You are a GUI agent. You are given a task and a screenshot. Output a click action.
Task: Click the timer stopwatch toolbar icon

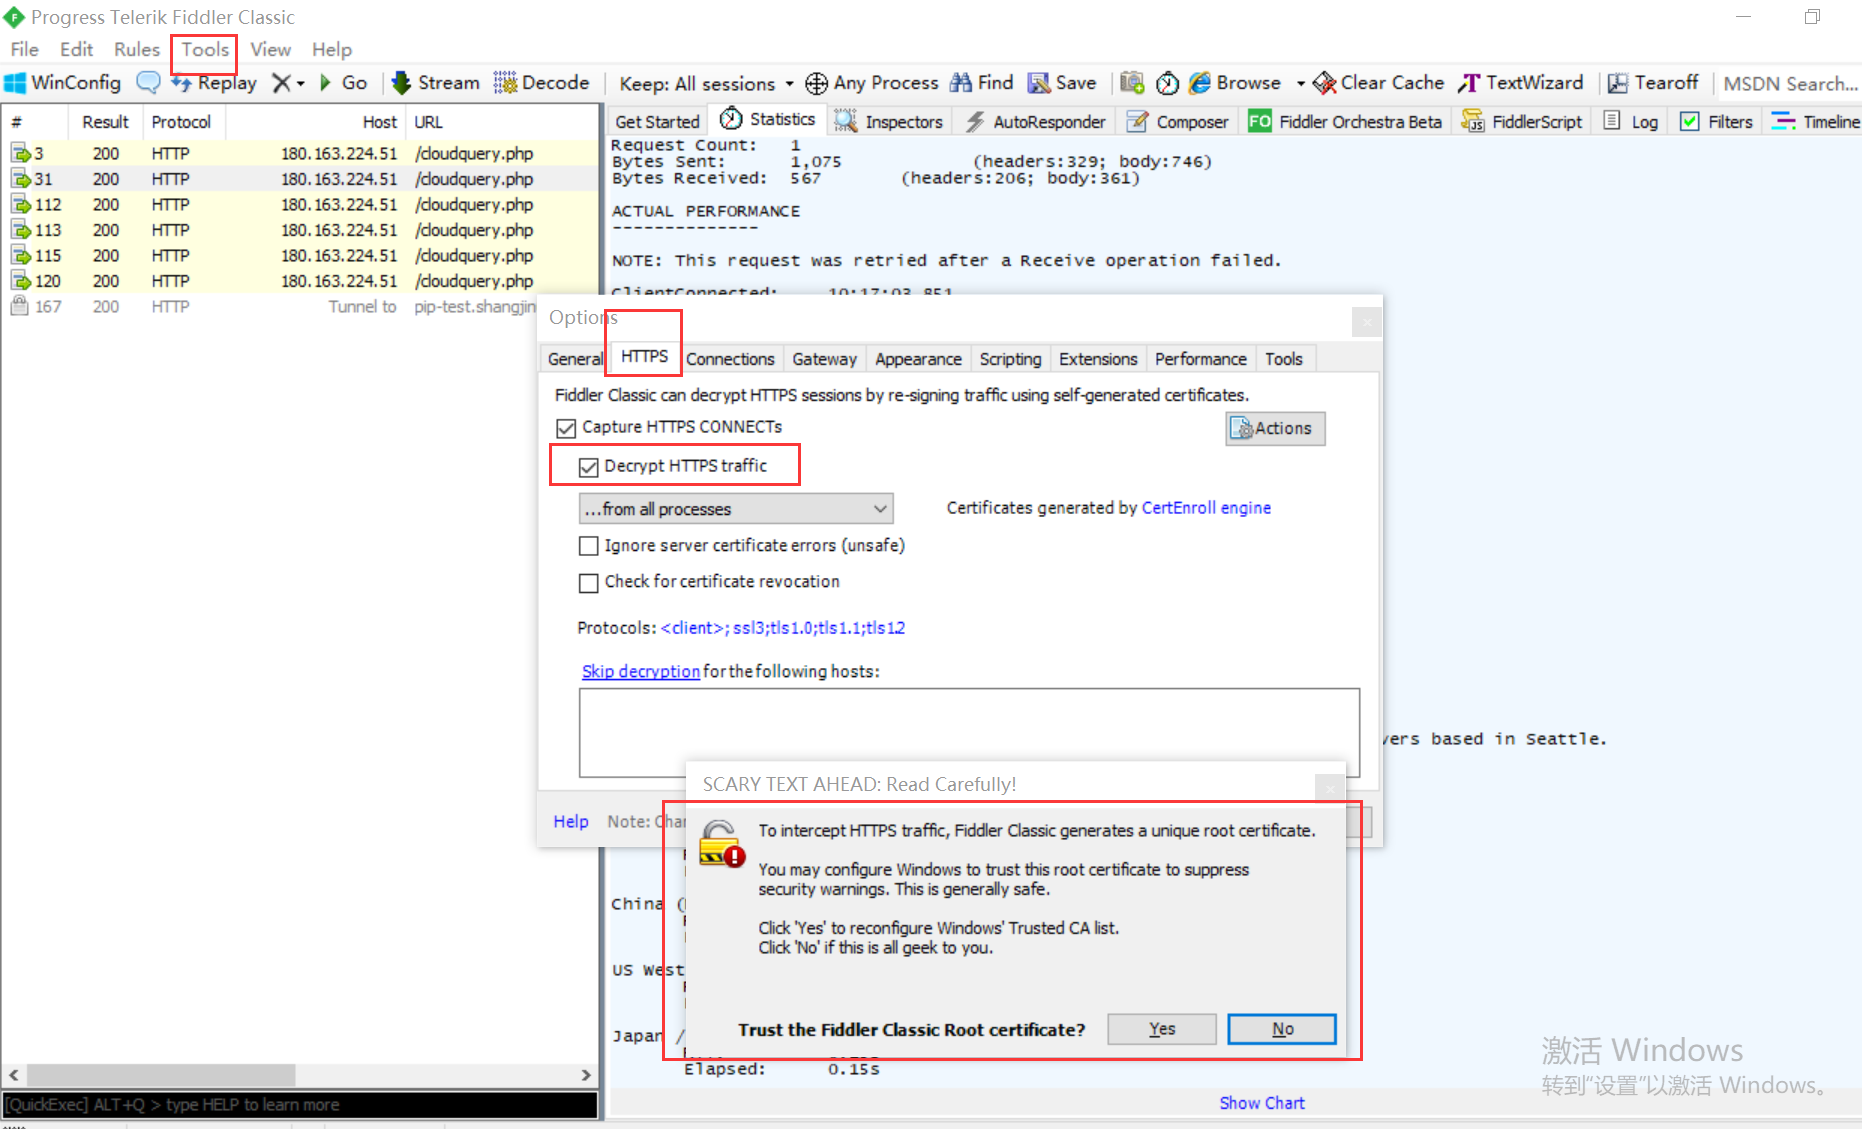click(x=1167, y=83)
